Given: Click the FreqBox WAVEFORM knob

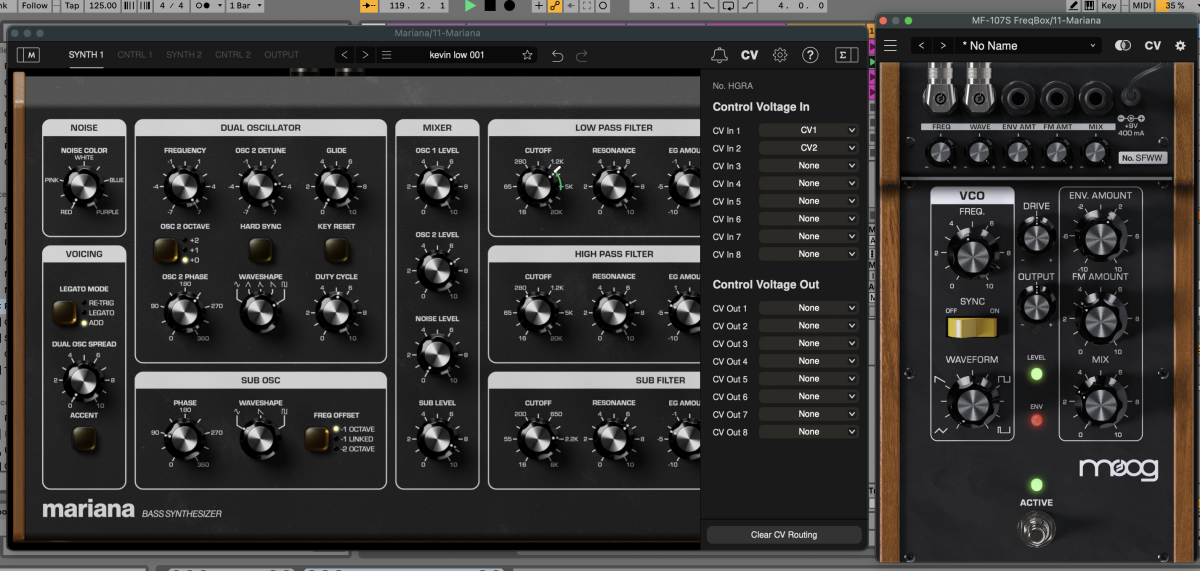Looking at the screenshot, I should point(971,404).
